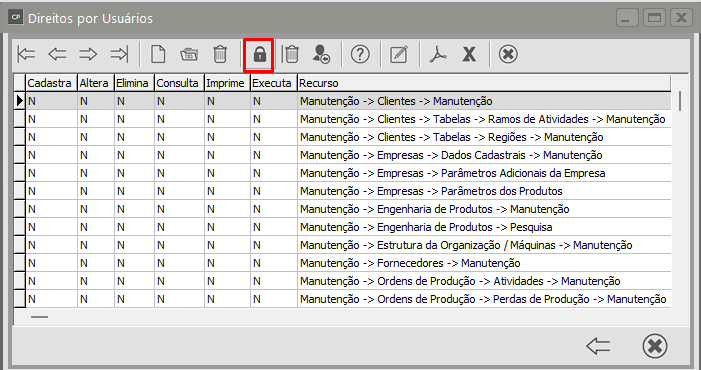Viewport: 701px width, 370px height.
Task: Open help question mark icon
Action: coord(360,55)
